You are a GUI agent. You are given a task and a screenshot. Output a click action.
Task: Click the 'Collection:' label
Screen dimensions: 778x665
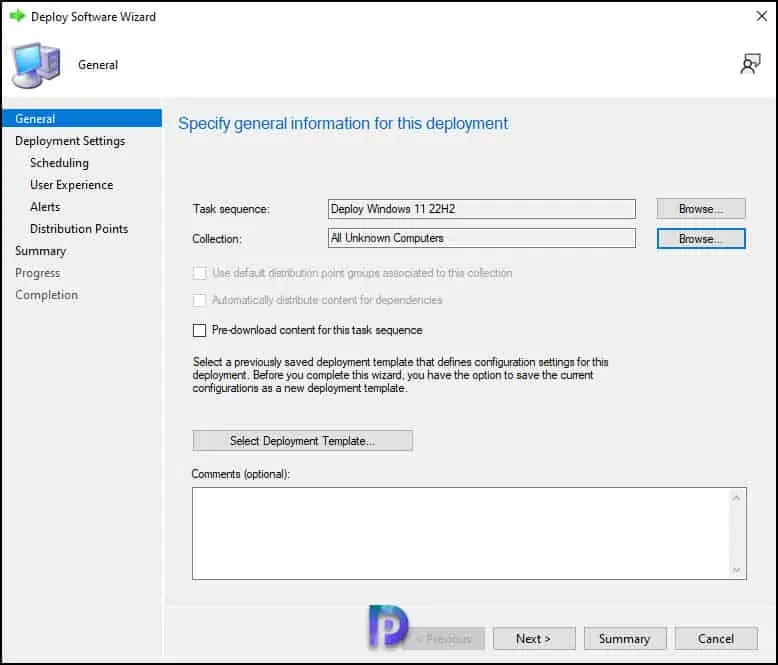217,239
